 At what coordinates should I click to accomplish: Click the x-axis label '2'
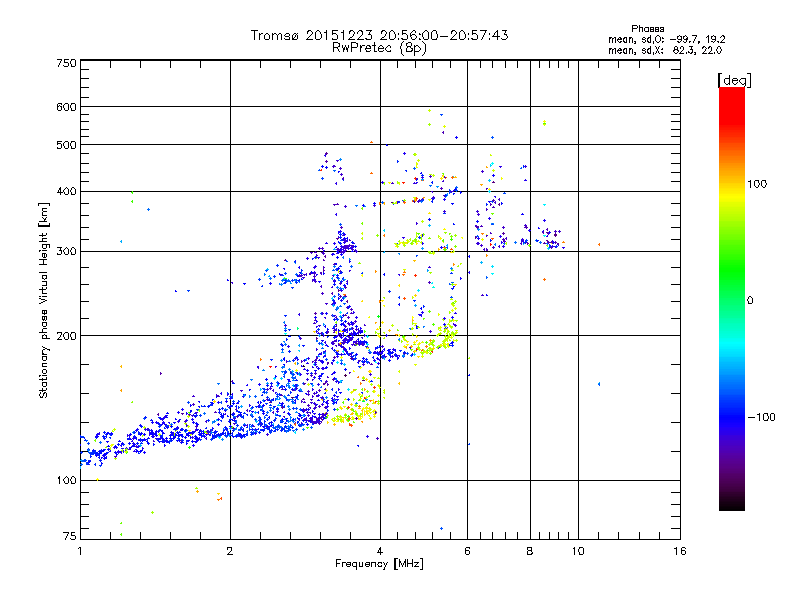coord(230,551)
